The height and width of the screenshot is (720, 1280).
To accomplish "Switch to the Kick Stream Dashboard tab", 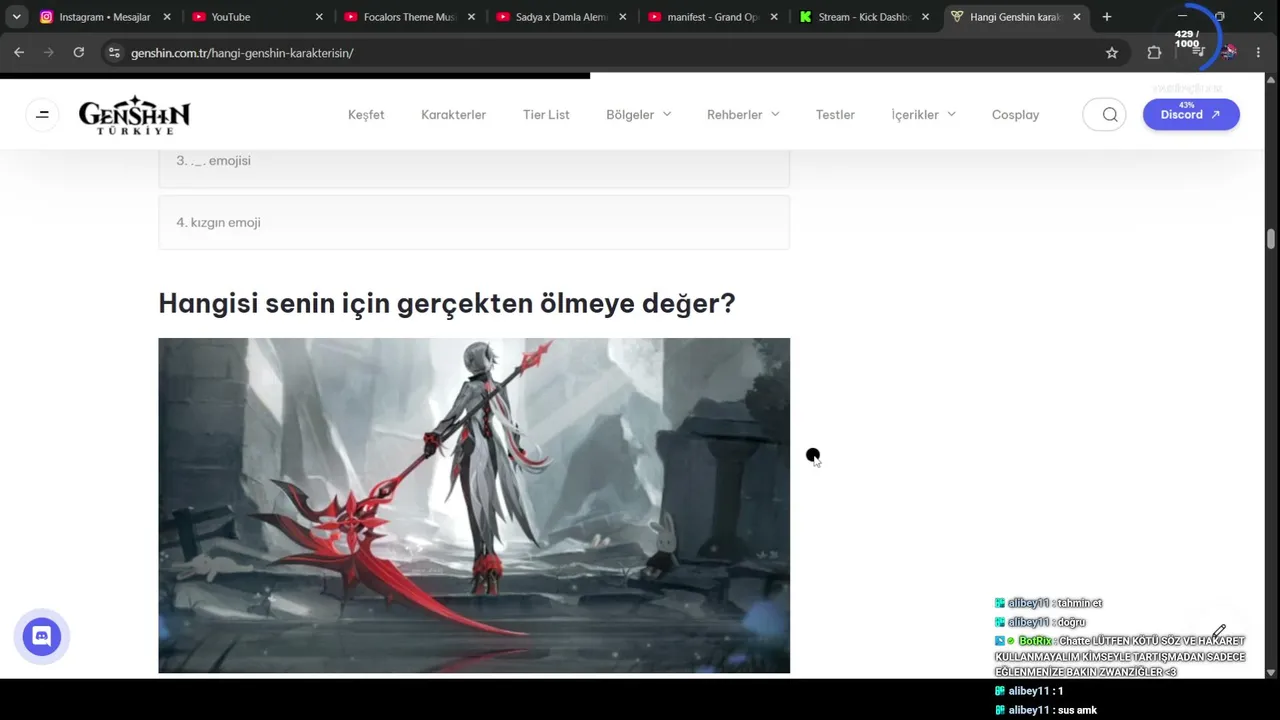I will 865,17.
